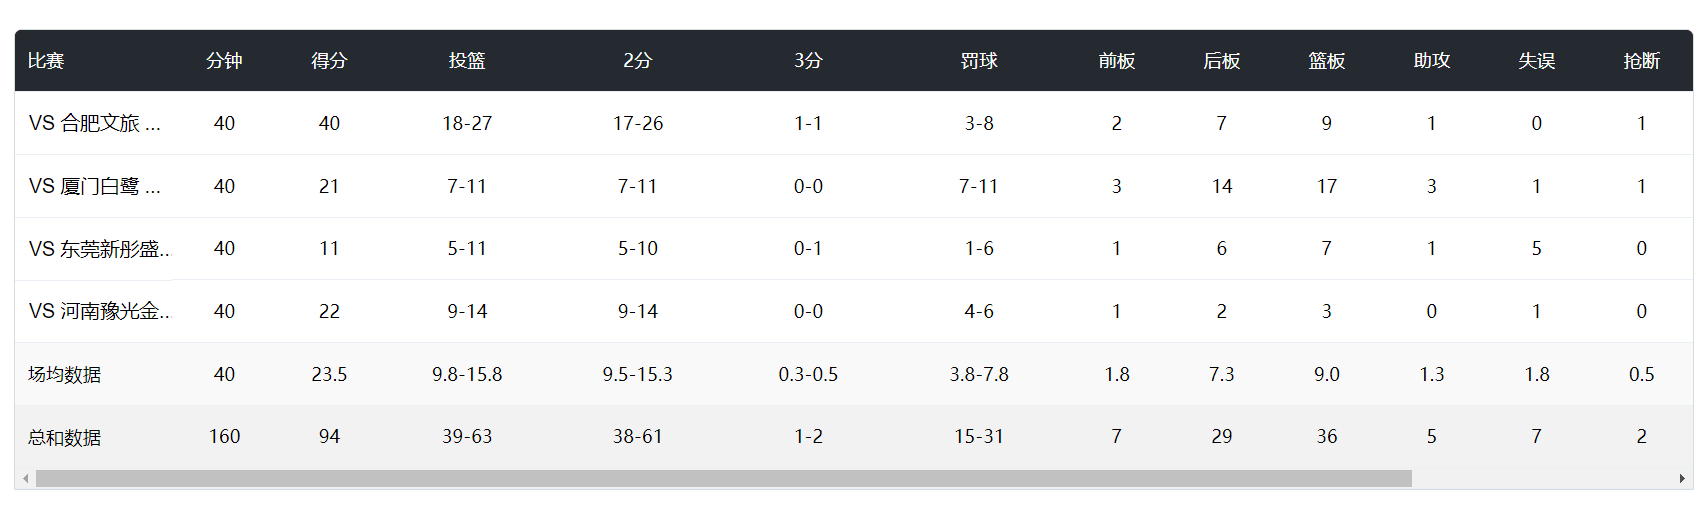Image resolution: width=1707 pixels, height=506 pixels.
Task: Click the scrollbar right arrow
Action: click(1682, 479)
